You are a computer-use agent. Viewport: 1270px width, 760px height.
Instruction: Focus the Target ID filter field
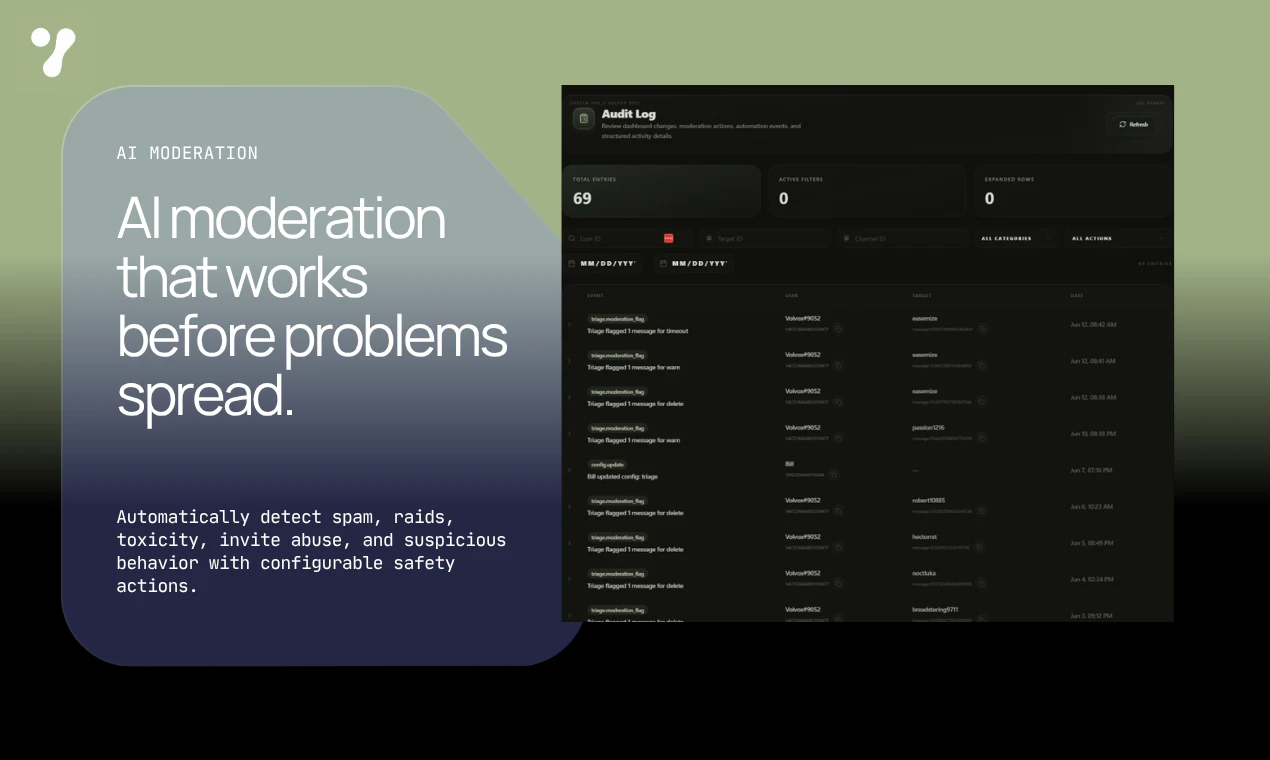[765, 239]
